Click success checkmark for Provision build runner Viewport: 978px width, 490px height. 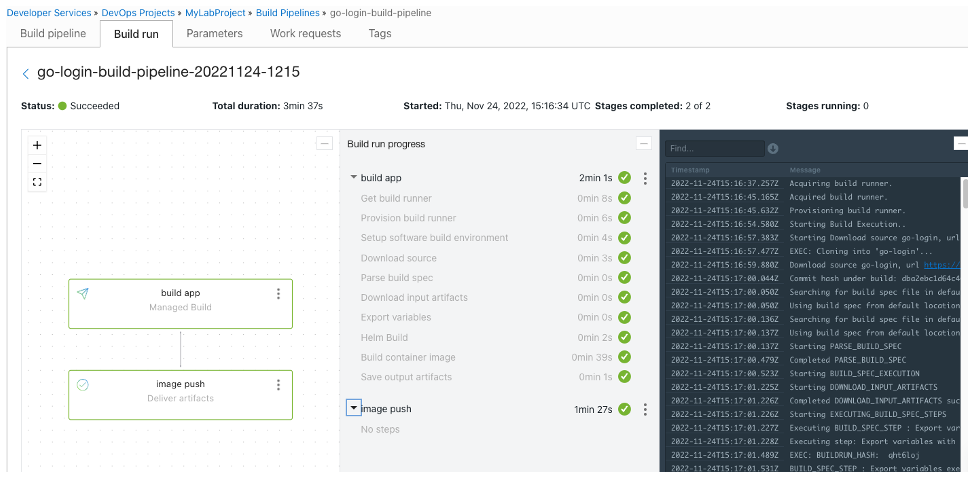coord(624,218)
